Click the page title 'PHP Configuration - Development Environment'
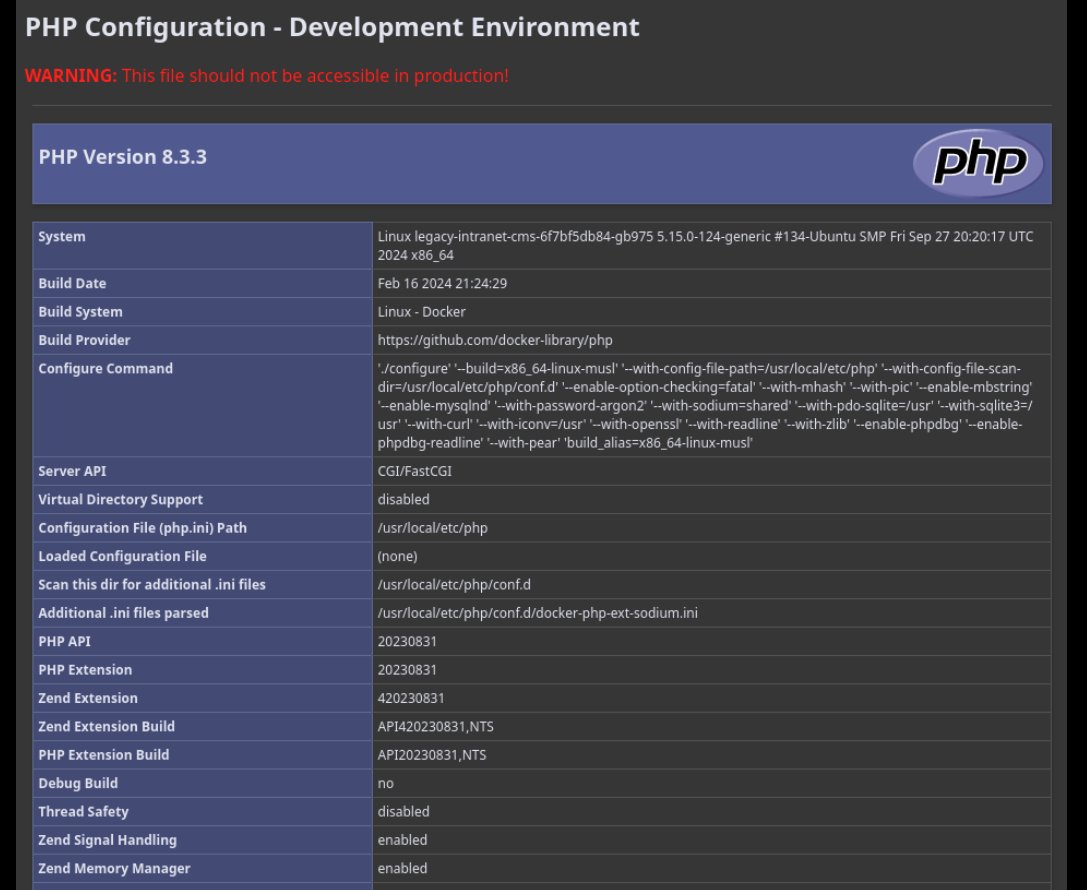Screen dimensions: 1087x890 pyautogui.click(x=332, y=27)
